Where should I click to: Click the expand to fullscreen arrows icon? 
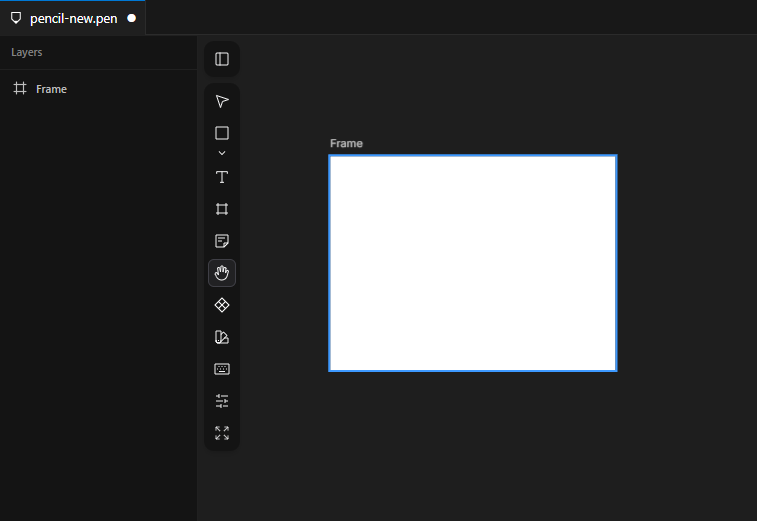(222, 433)
